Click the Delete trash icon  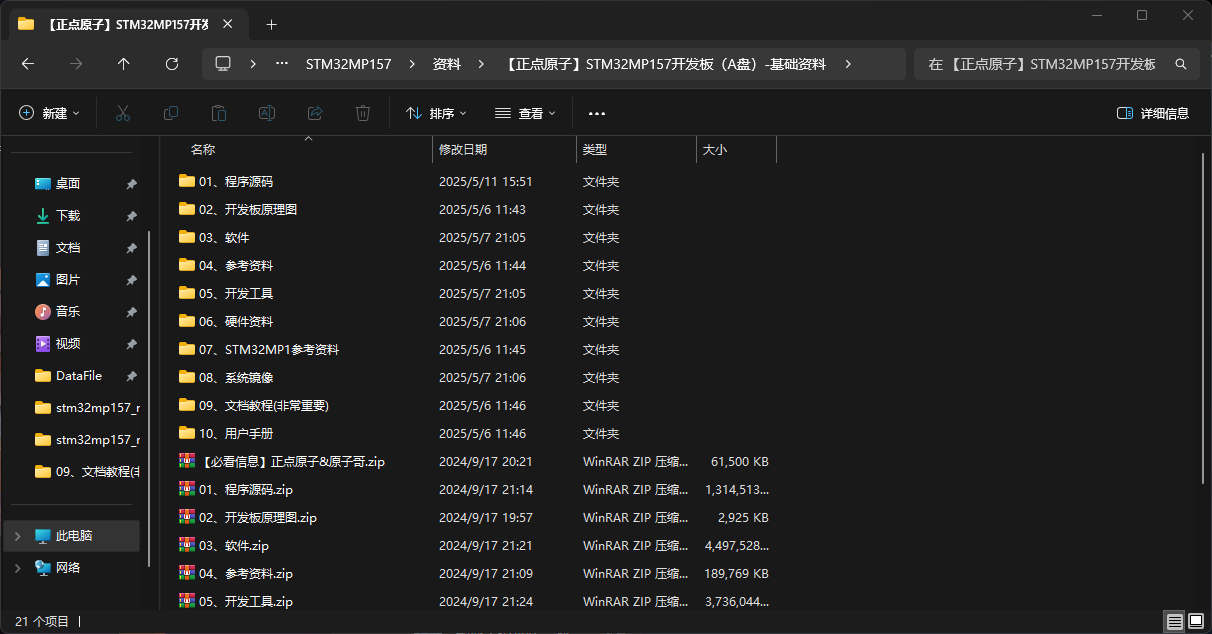pos(363,113)
